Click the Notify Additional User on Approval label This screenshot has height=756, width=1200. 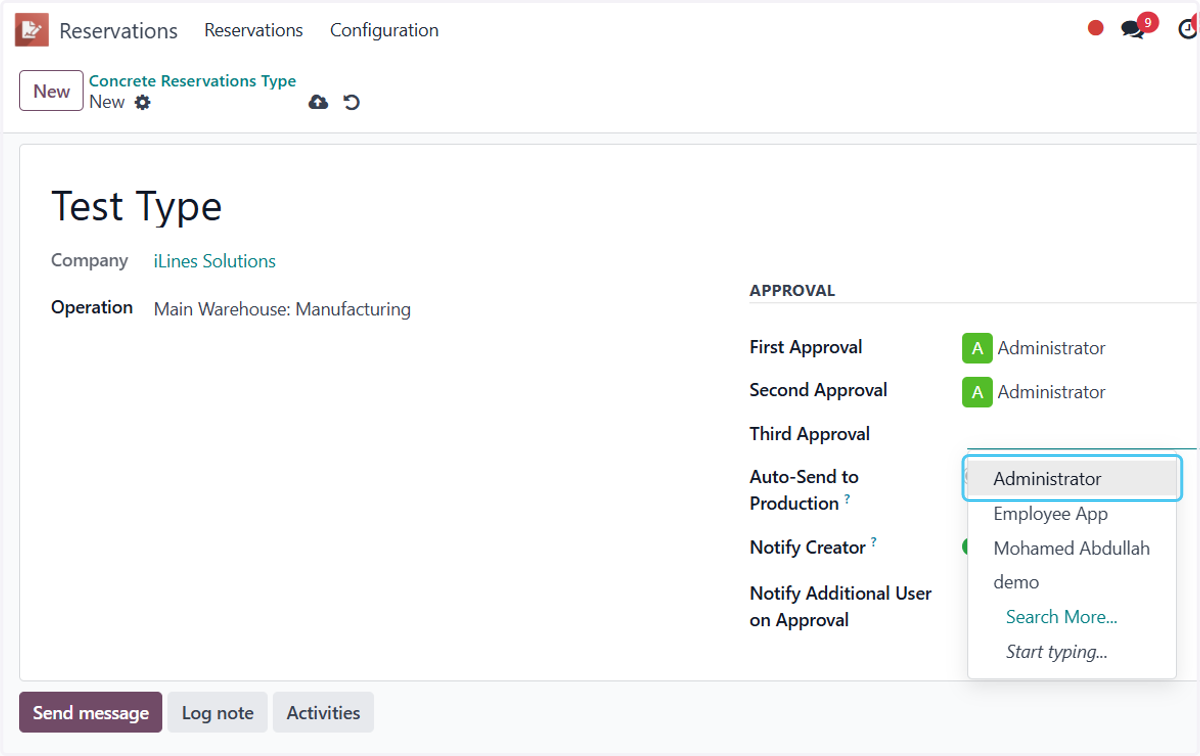[840, 607]
